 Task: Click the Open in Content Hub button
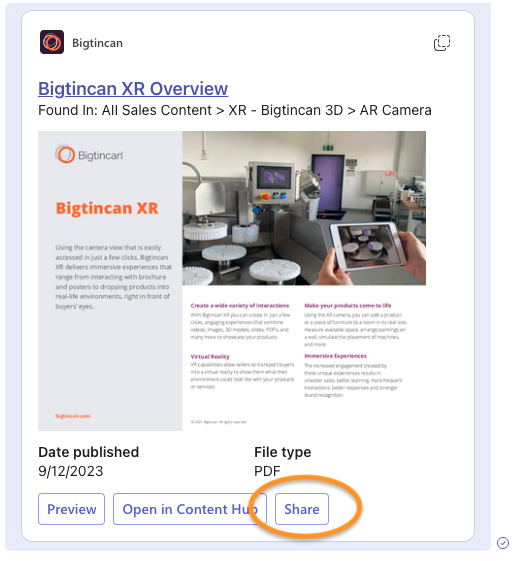click(x=190, y=509)
